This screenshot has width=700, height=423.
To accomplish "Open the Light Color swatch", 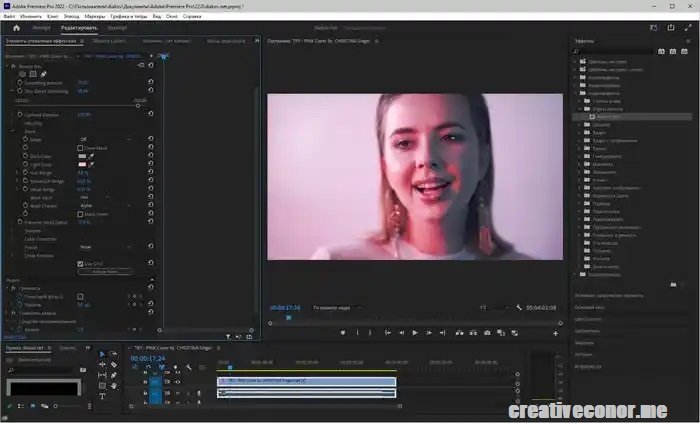I will pos(82,165).
